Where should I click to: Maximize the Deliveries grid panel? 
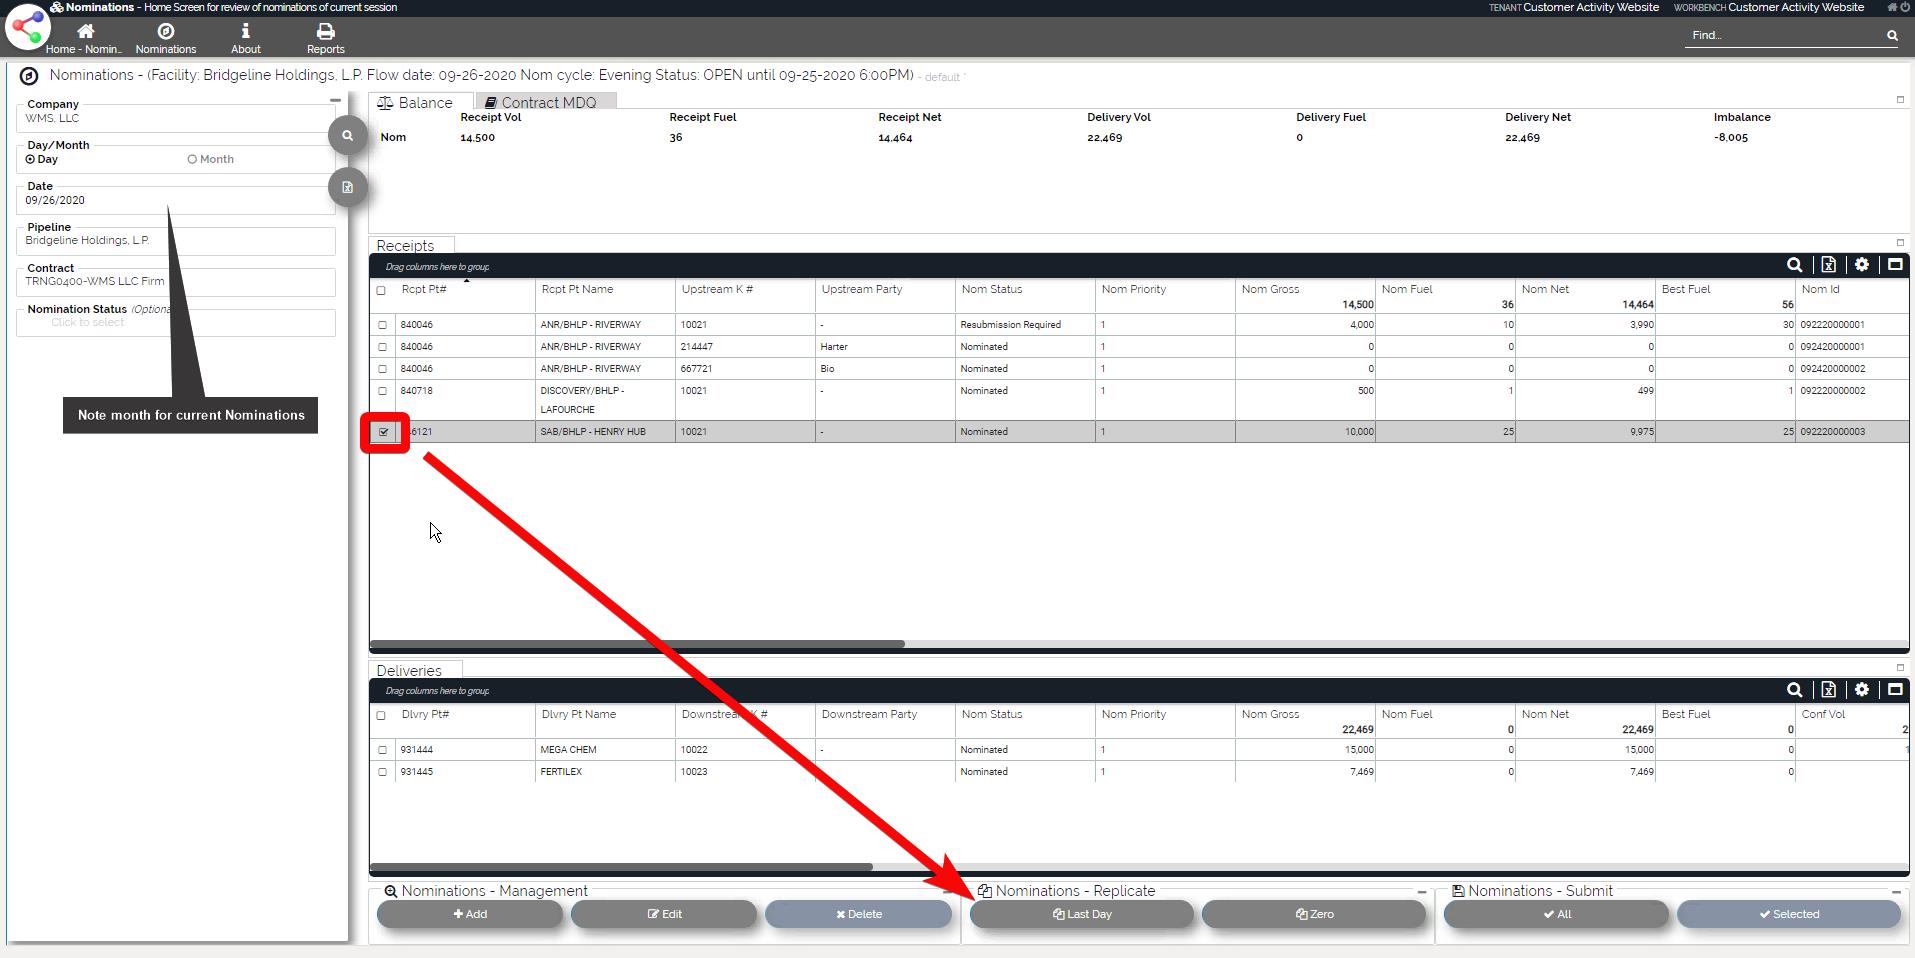point(1894,690)
